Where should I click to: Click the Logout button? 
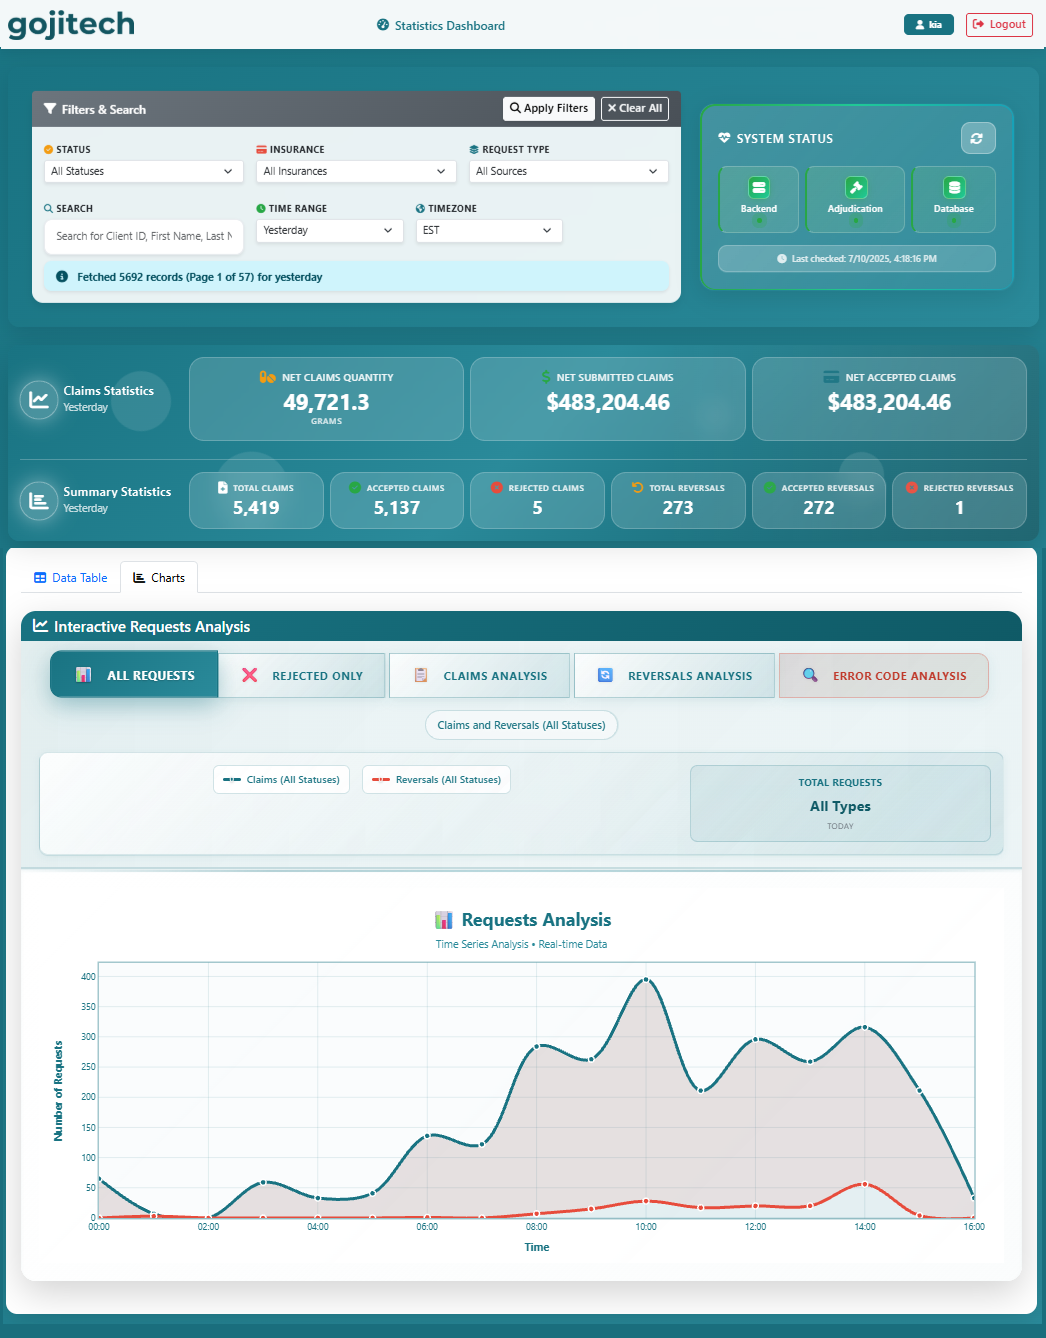point(999,24)
